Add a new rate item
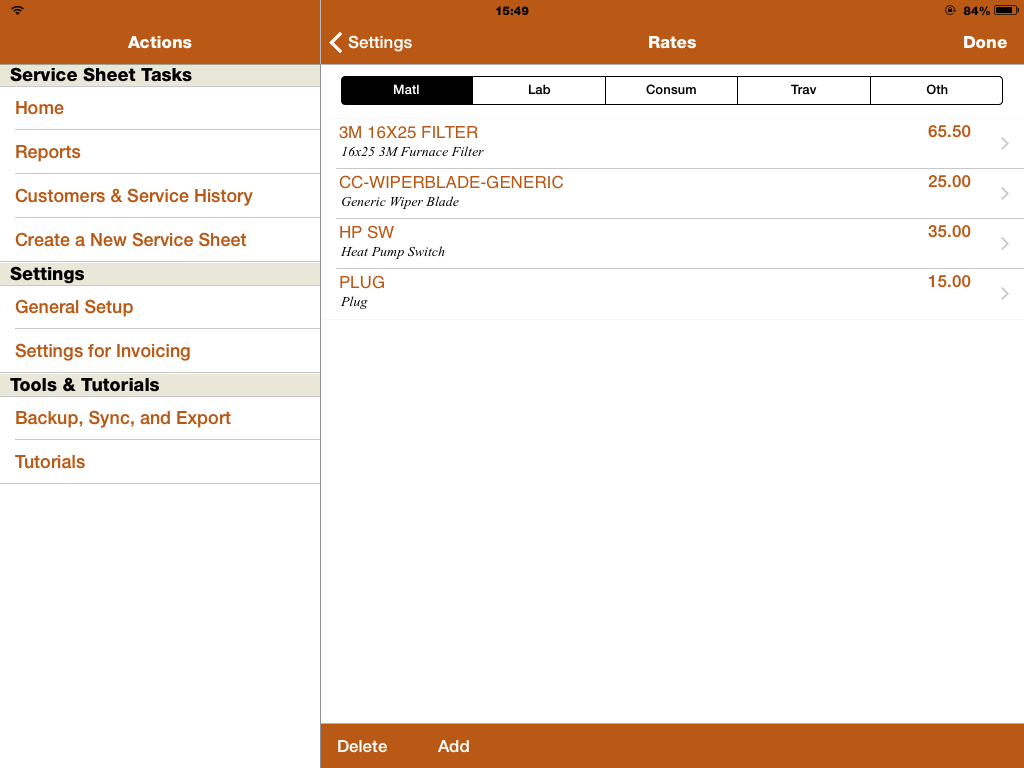This screenshot has height=768, width=1024. [x=453, y=746]
